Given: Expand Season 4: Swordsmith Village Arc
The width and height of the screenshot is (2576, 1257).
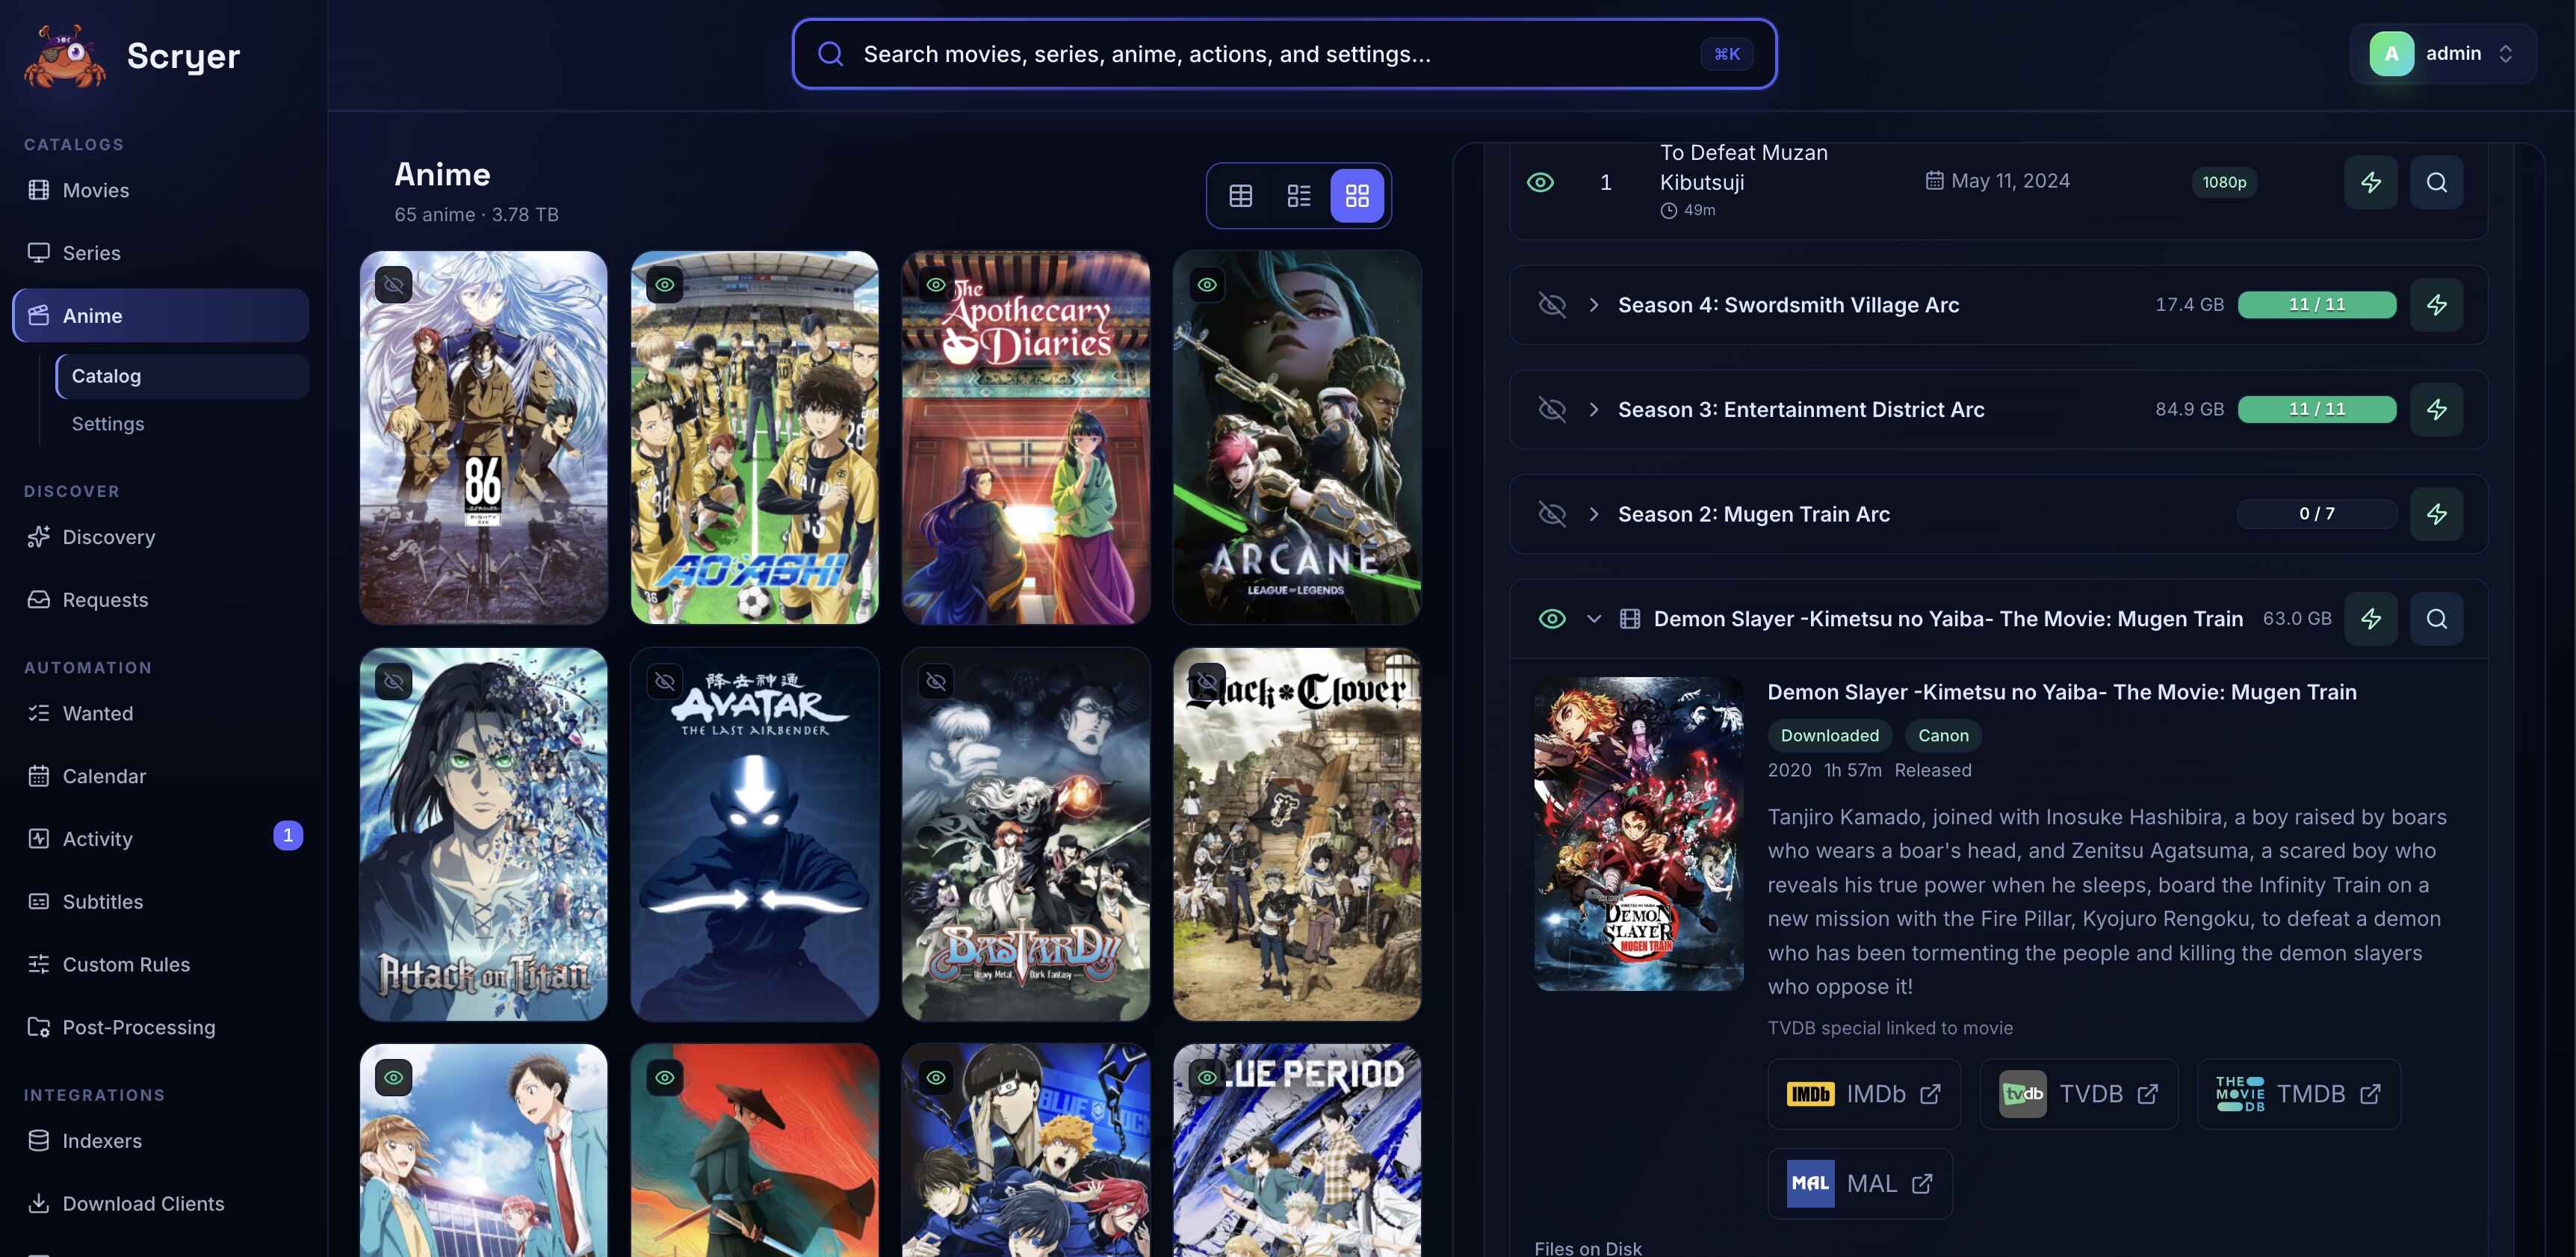Looking at the screenshot, I should (x=1594, y=305).
